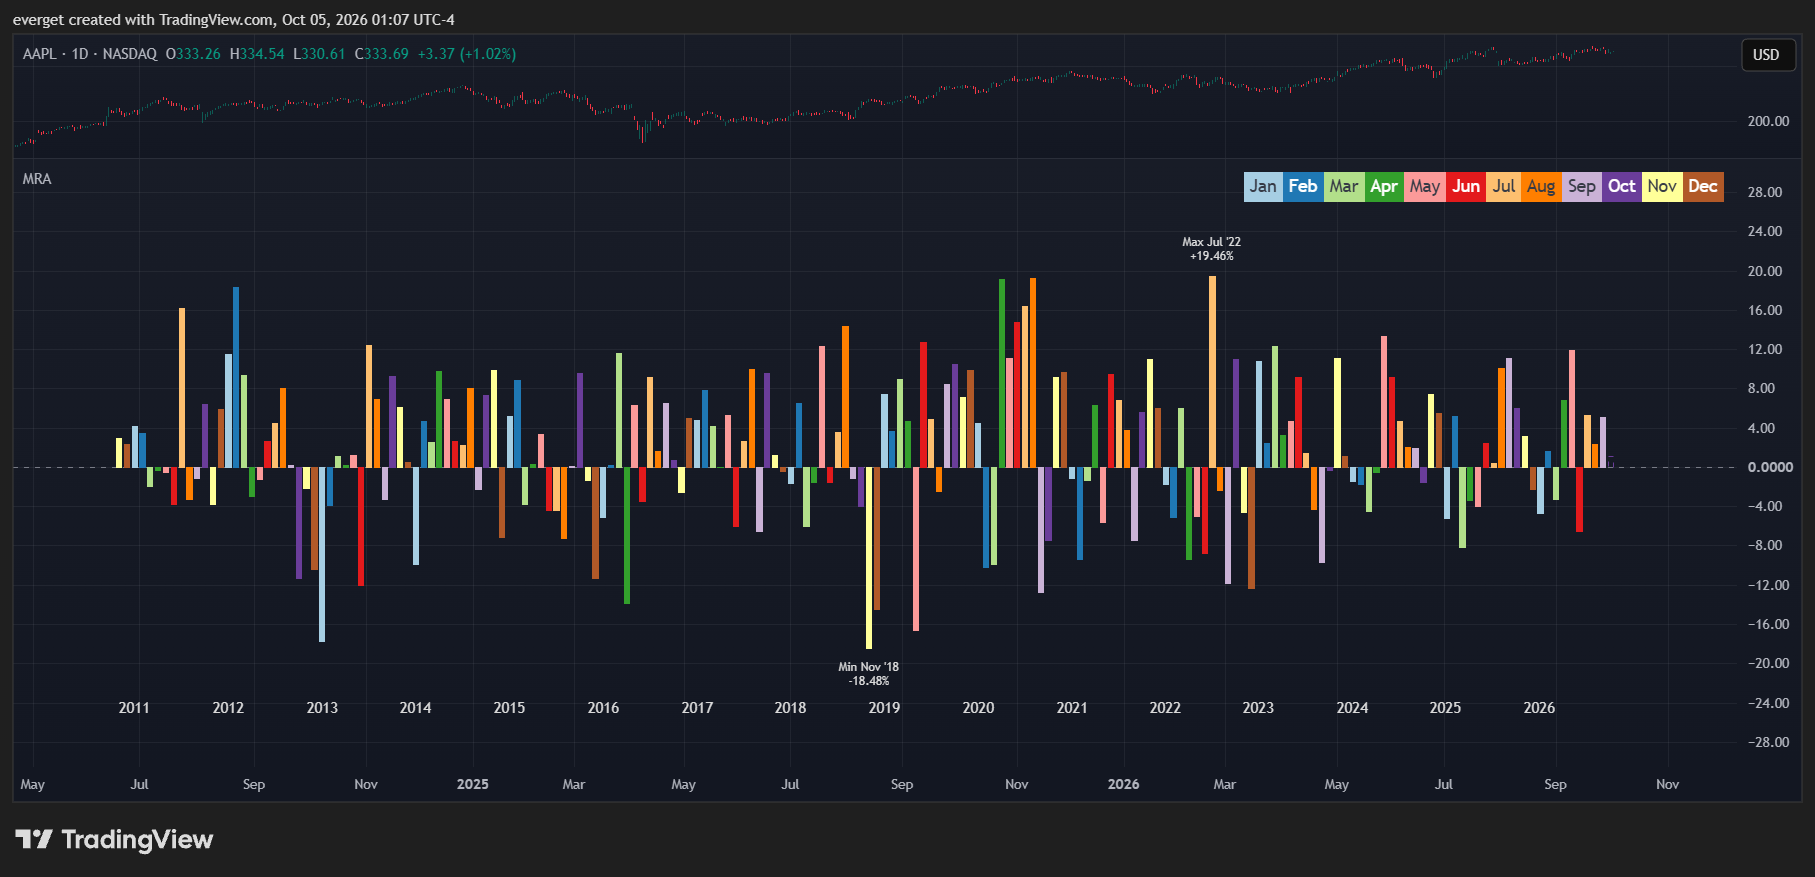Screen dimensions: 1815x877
Task: Click the bold 2025 time axis label
Action: coord(472,784)
